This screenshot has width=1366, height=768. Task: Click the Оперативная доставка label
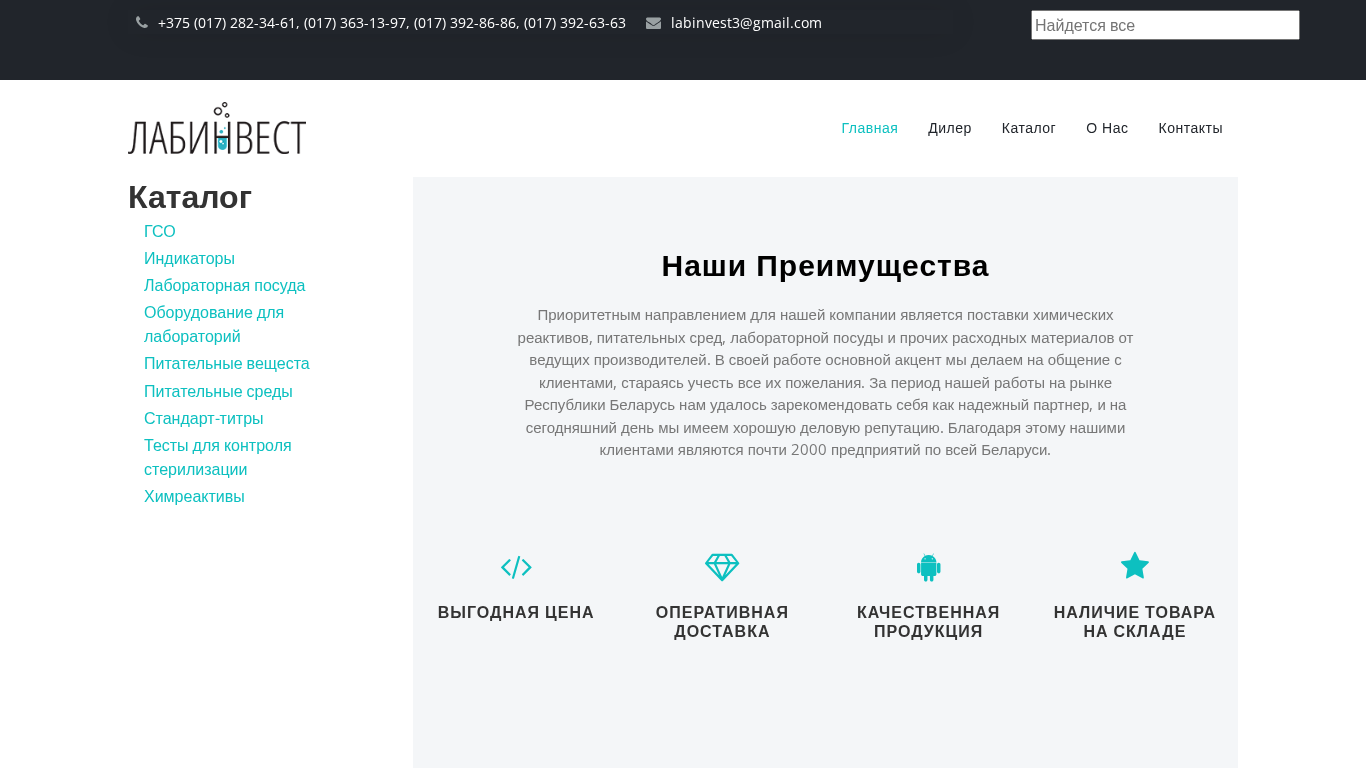tap(722, 622)
